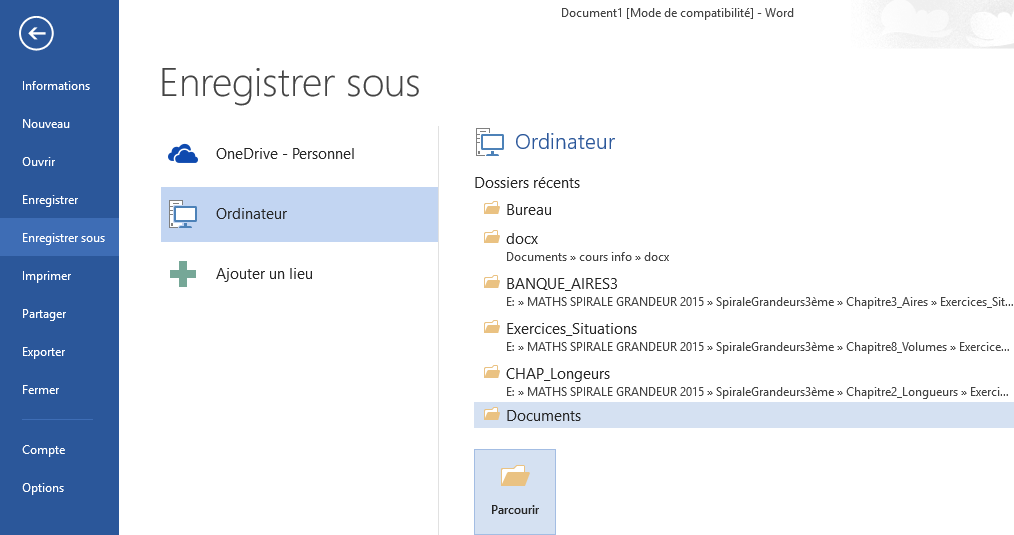The height and width of the screenshot is (535, 1014).
Task: Open Word Options from the sidebar
Action: [x=43, y=488]
